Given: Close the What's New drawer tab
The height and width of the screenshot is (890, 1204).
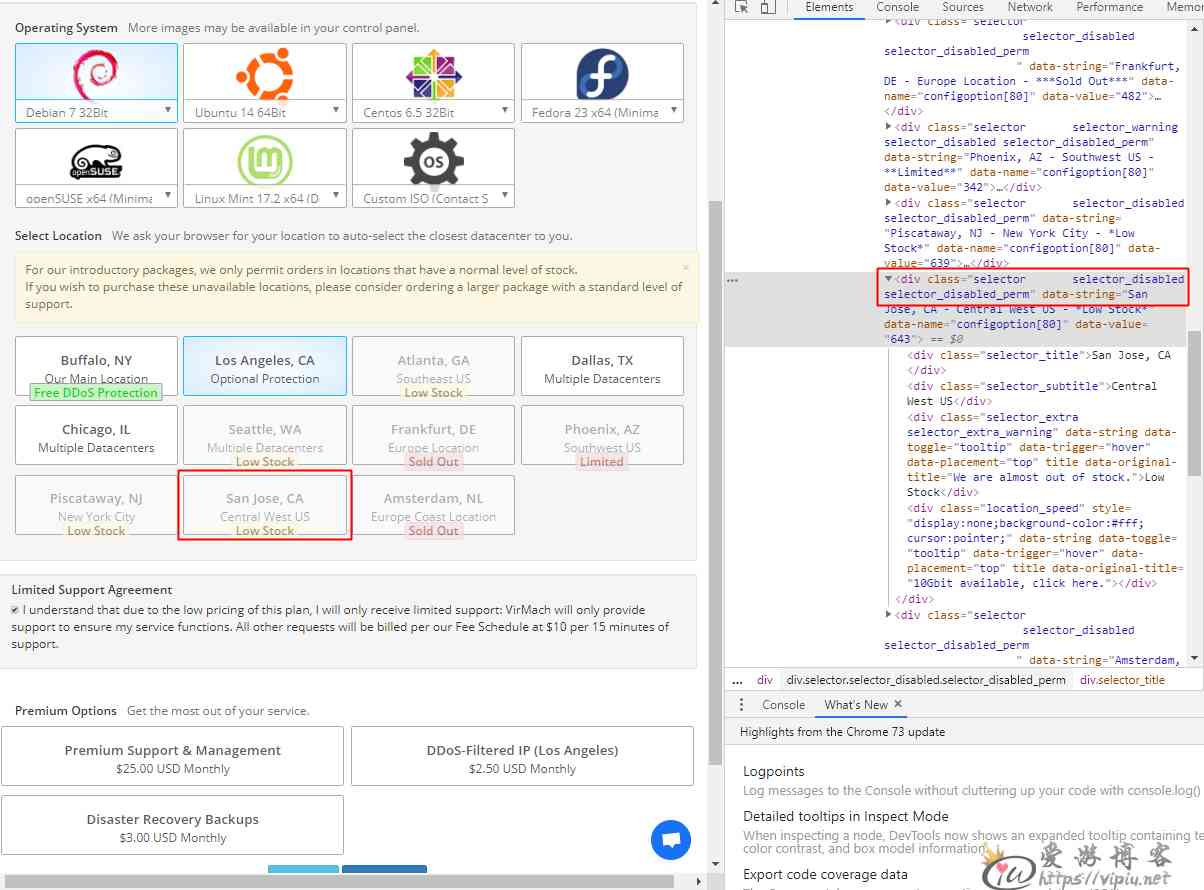Looking at the screenshot, I should coord(898,704).
